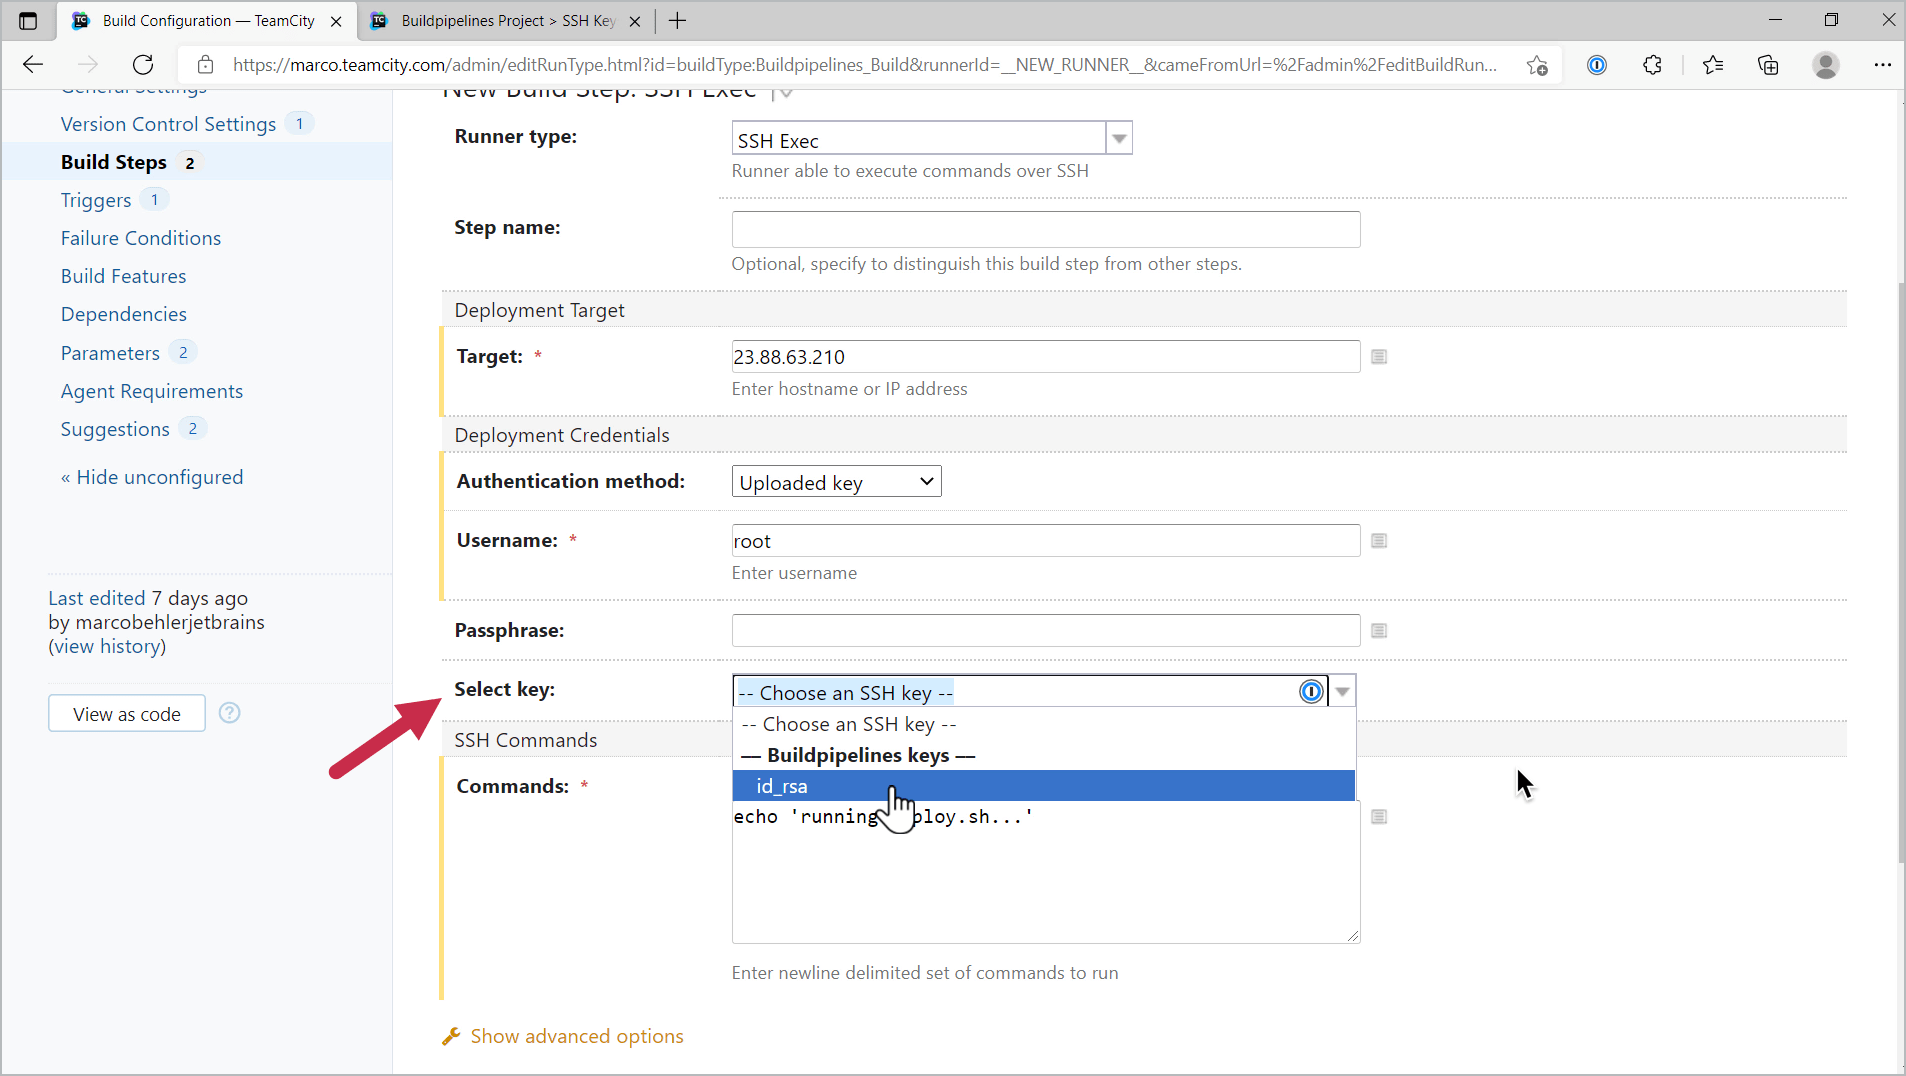1906x1076 pixels.
Task: Add this page to favorites star icon
Action: point(1537,65)
